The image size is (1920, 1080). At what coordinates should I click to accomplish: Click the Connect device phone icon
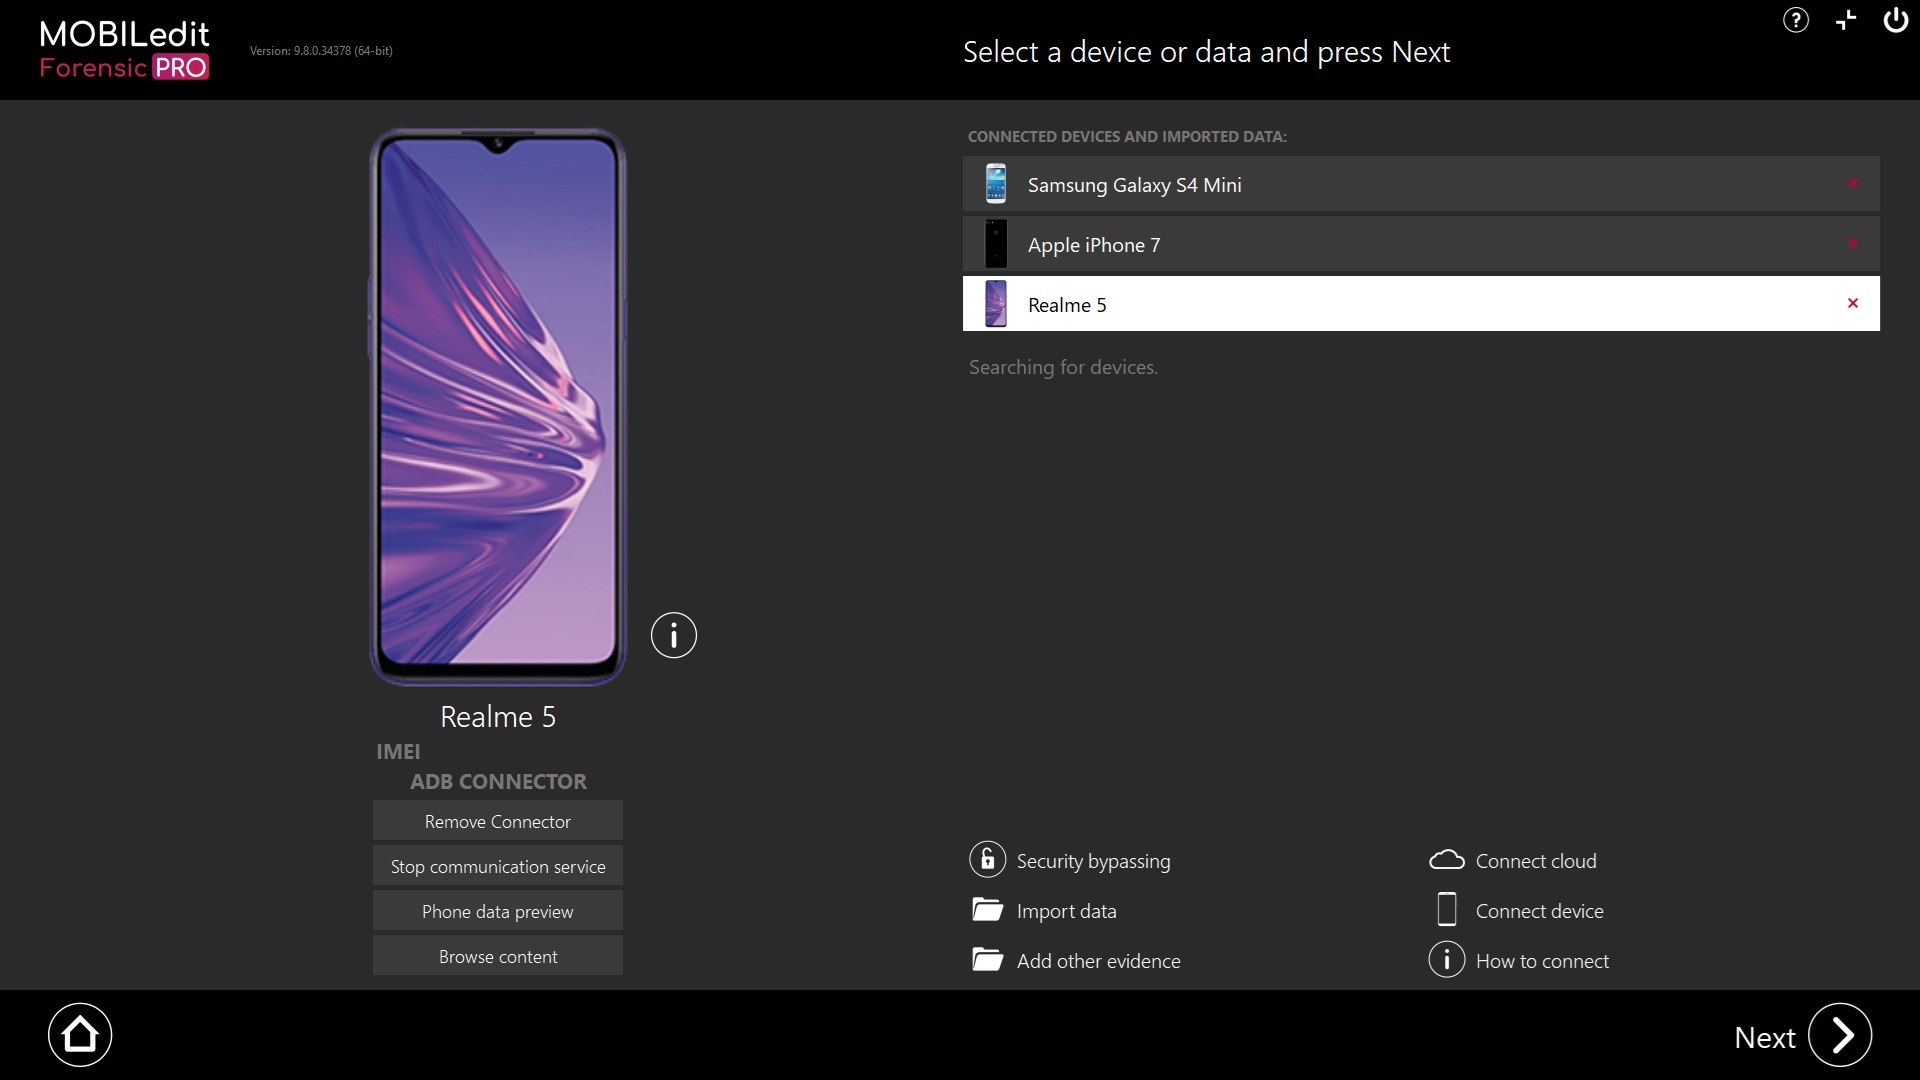1447,910
